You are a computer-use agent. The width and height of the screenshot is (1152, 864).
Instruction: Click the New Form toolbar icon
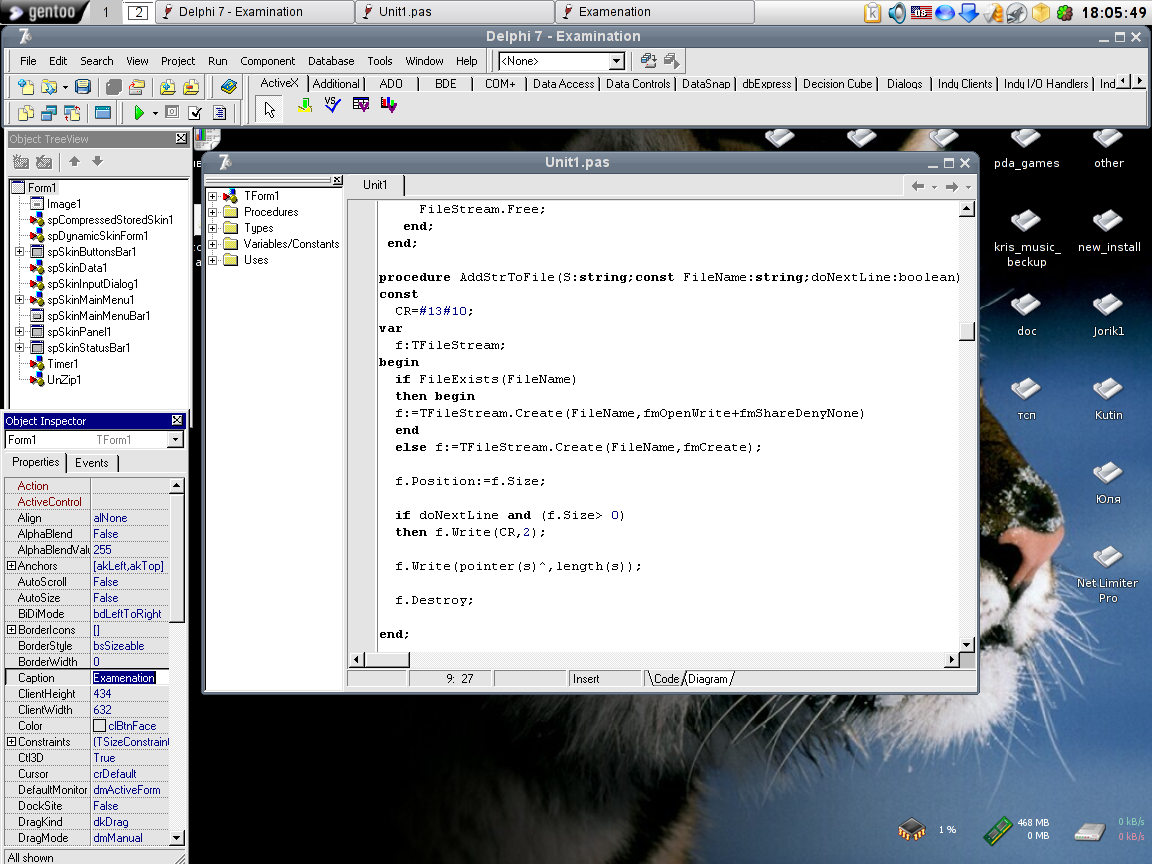tap(103, 112)
